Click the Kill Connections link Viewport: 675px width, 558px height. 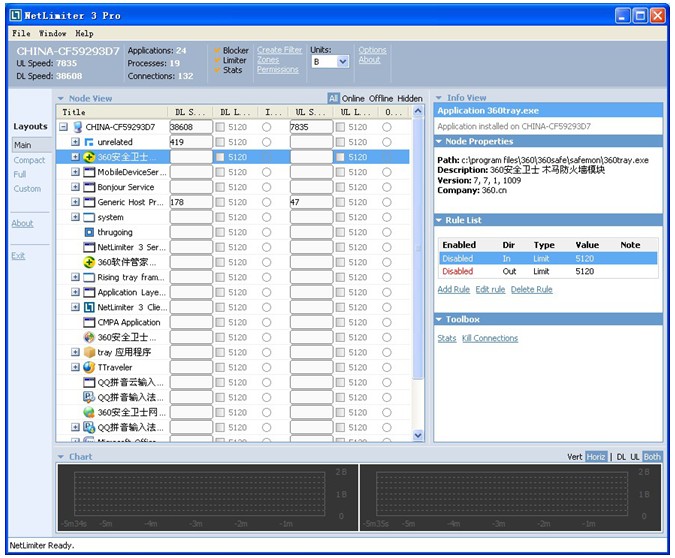(x=490, y=338)
